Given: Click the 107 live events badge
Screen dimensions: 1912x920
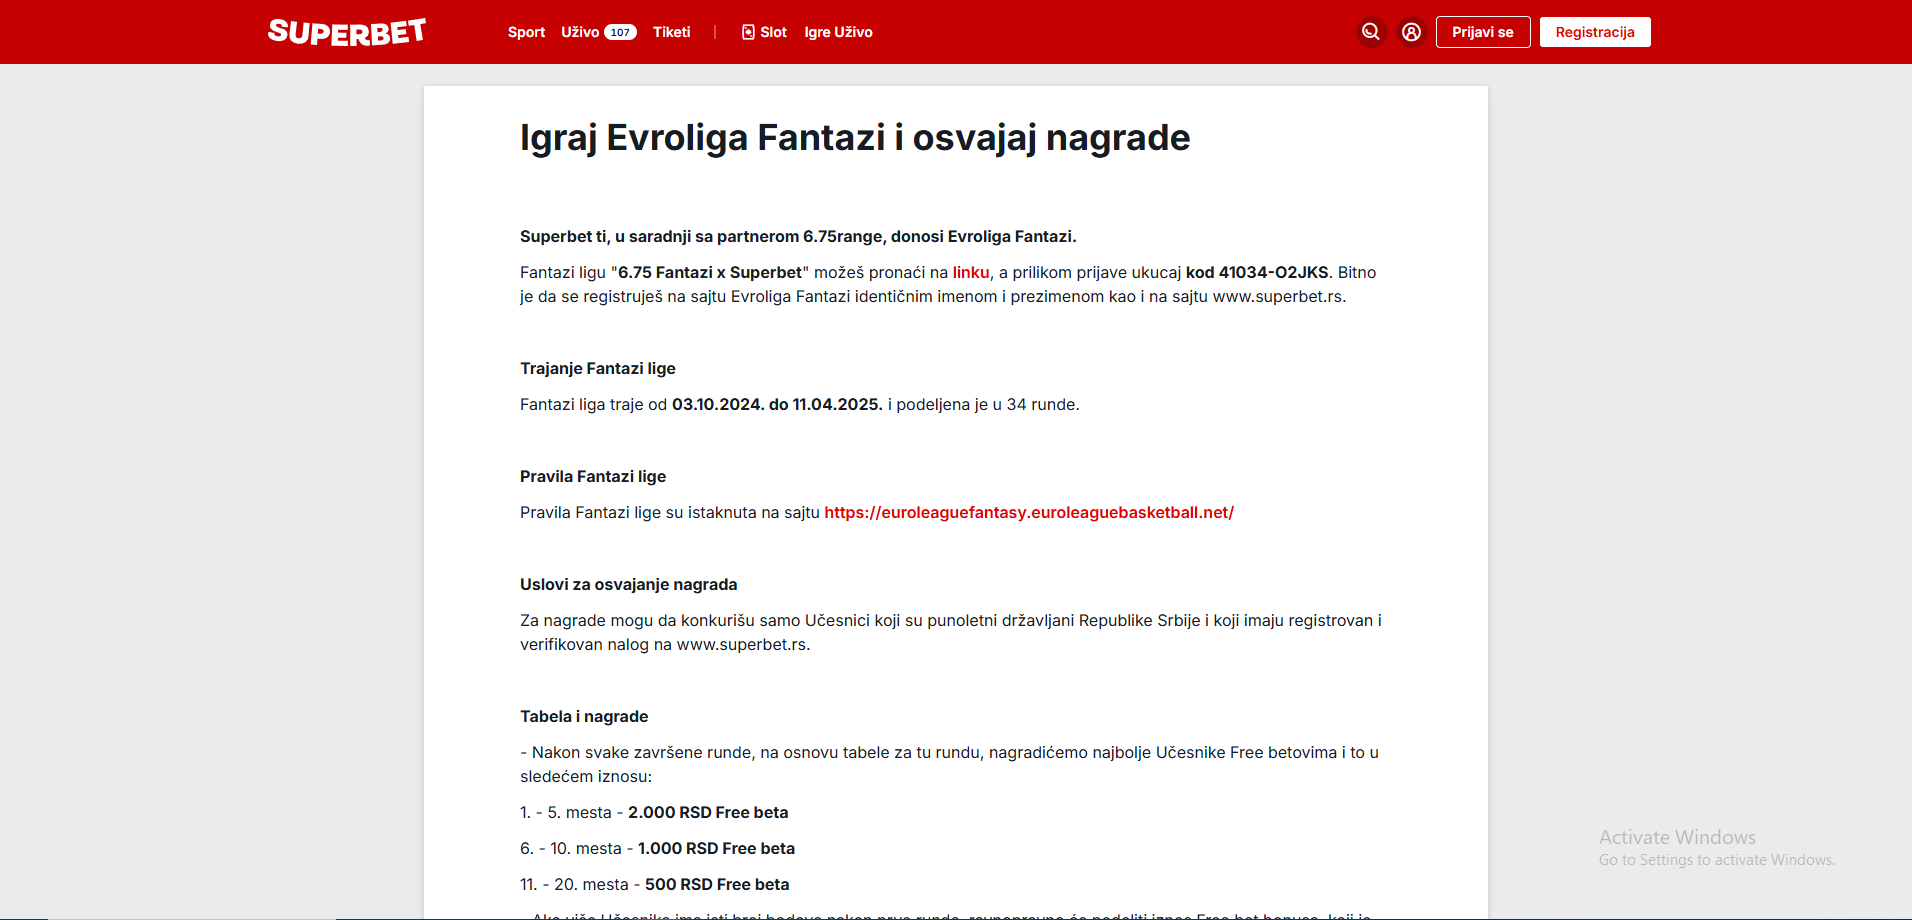Looking at the screenshot, I should click(621, 32).
